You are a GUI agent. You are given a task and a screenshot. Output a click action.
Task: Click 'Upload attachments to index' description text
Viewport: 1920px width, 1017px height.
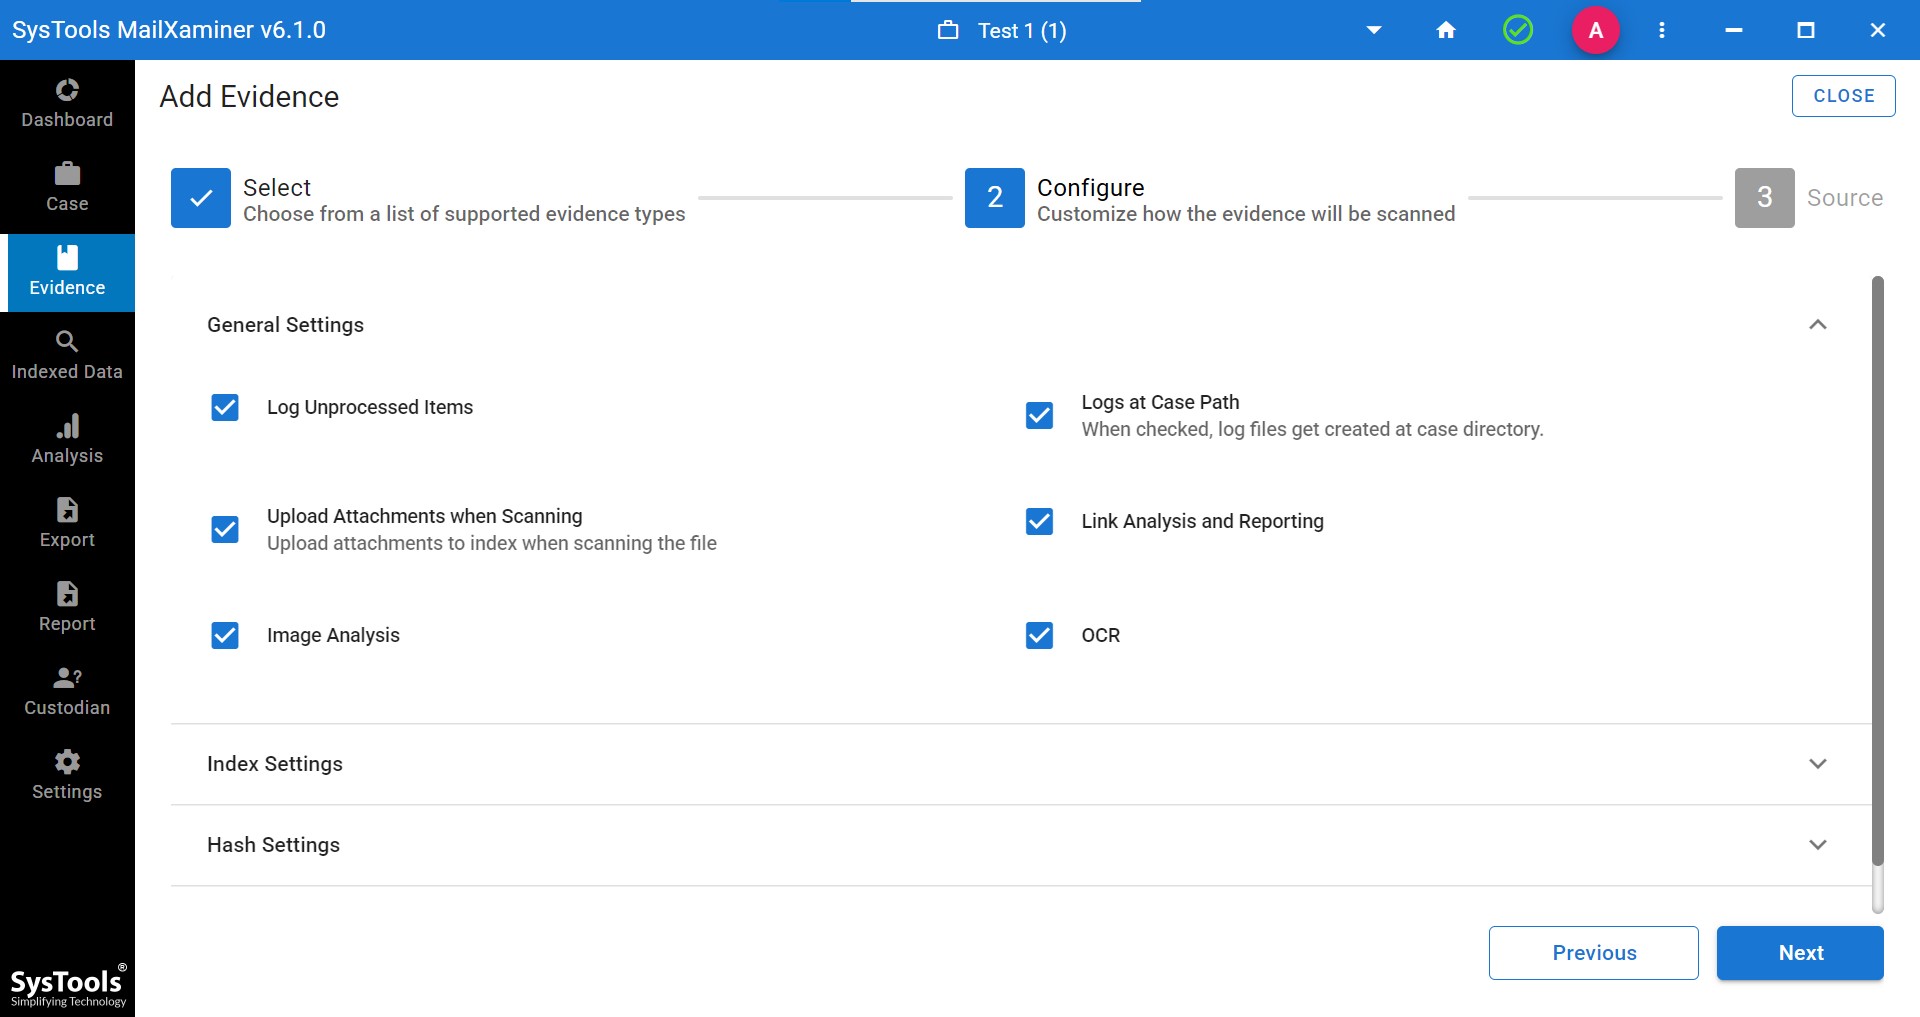pyautogui.click(x=492, y=543)
